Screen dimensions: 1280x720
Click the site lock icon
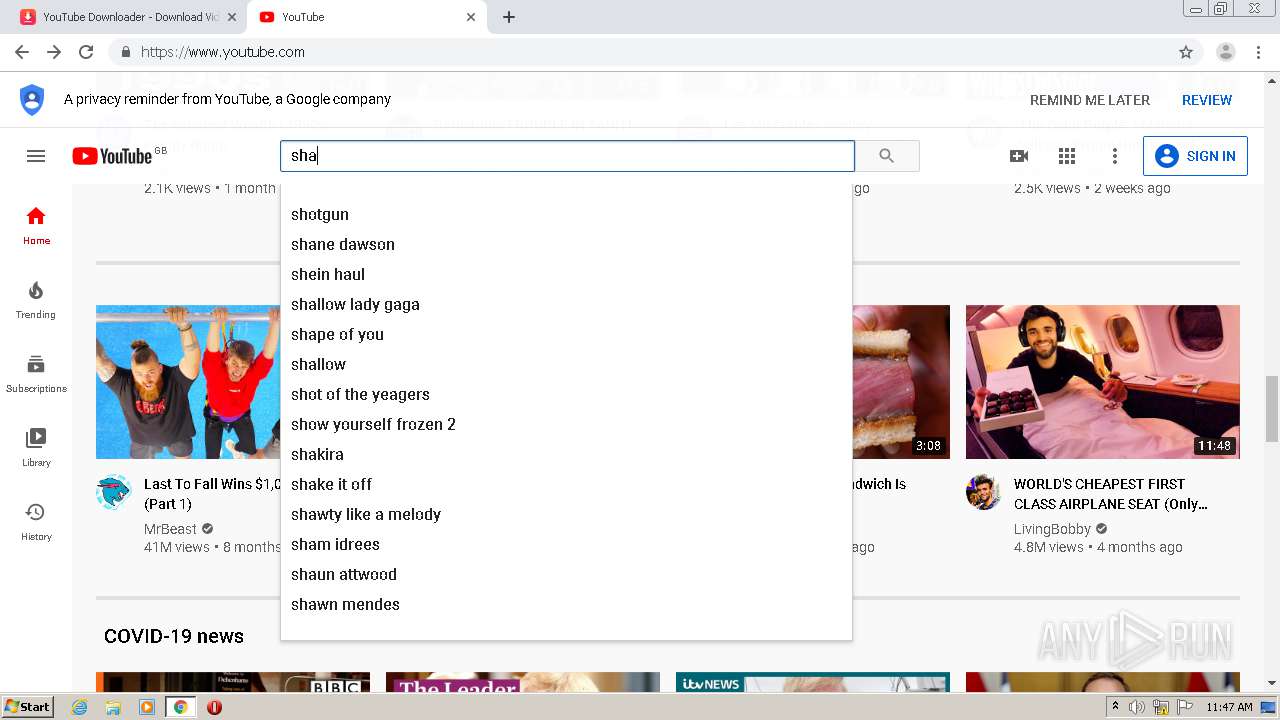pos(126,52)
